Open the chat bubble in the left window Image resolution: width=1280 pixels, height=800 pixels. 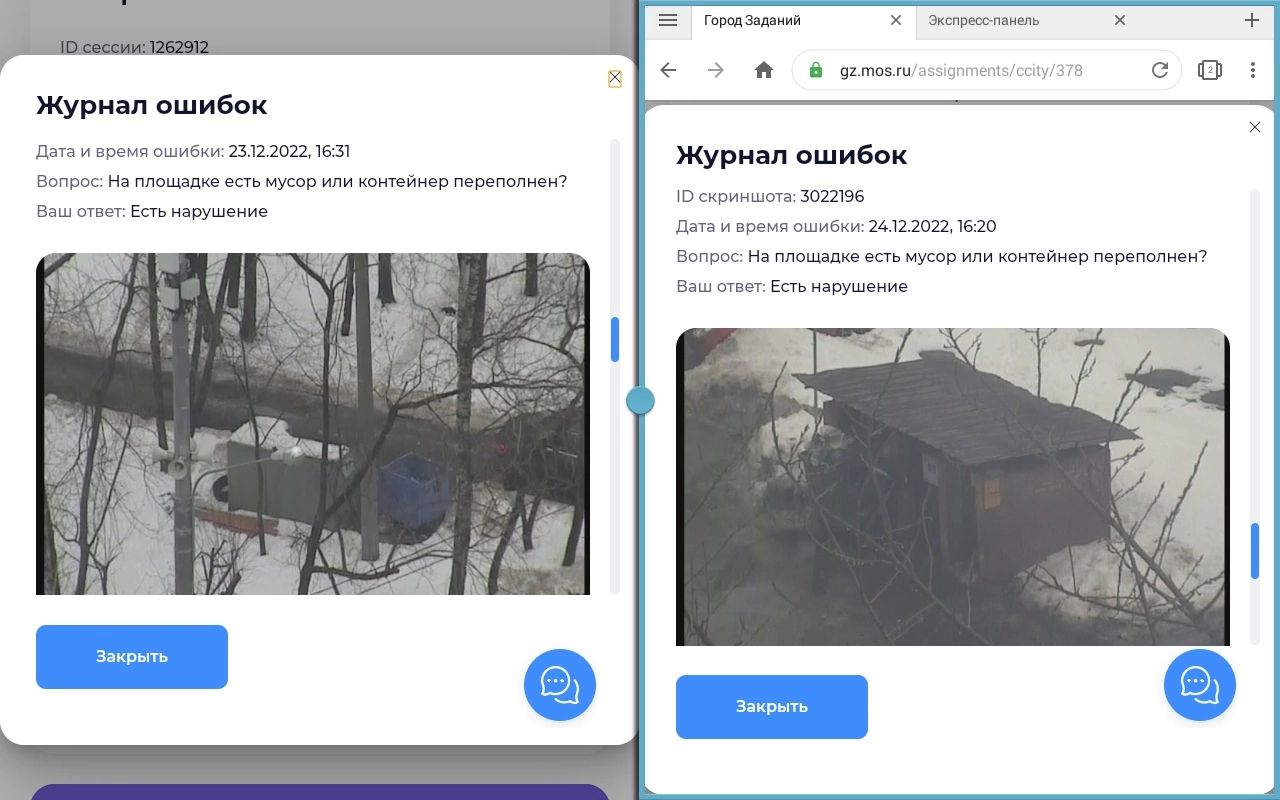tap(560, 685)
